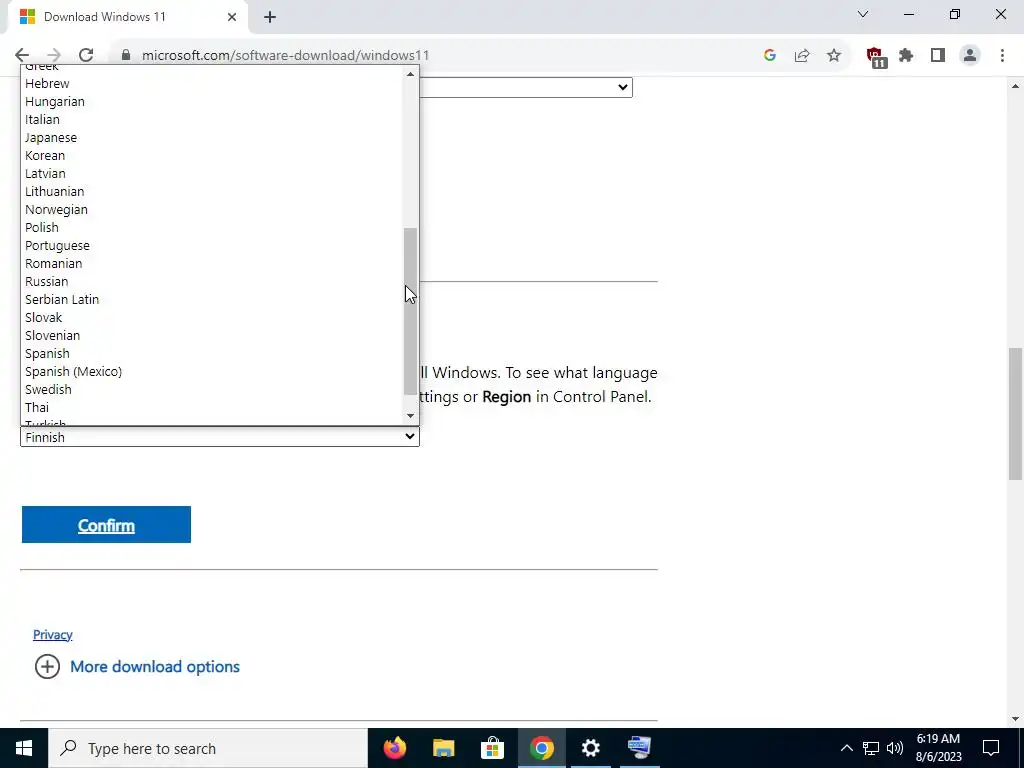1024x768 pixels.
Task: Click the Confirm button
Action: coord(106,524)
